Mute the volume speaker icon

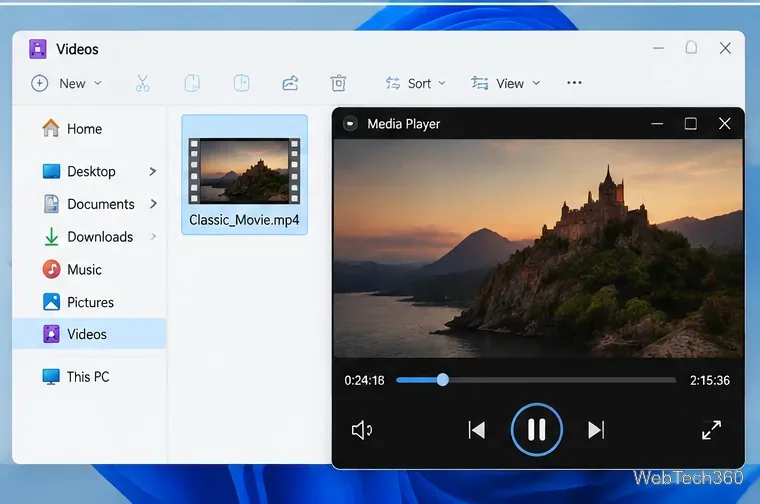(x=362, y=430)
